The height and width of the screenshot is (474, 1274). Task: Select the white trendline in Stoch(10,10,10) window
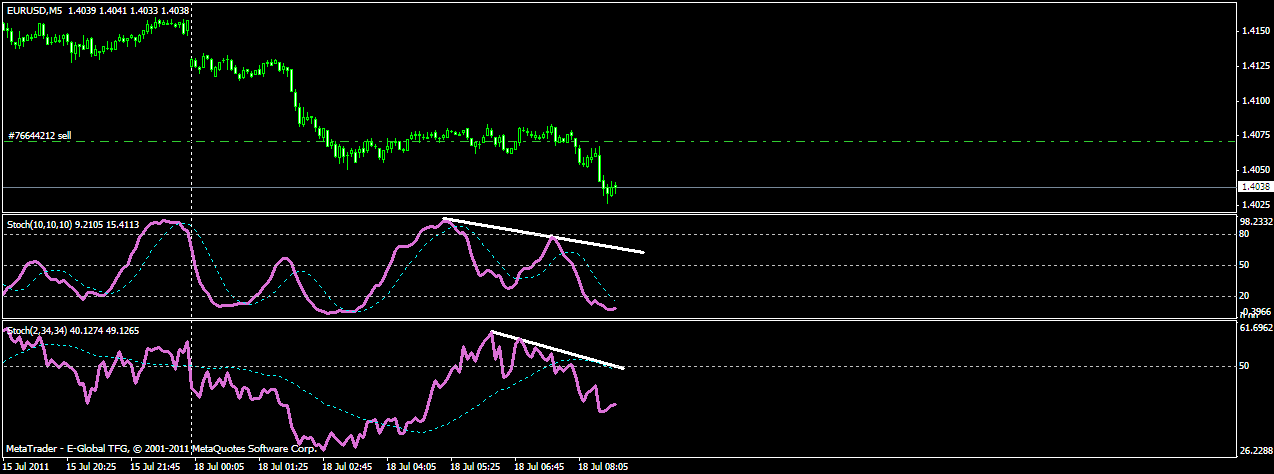545,235
